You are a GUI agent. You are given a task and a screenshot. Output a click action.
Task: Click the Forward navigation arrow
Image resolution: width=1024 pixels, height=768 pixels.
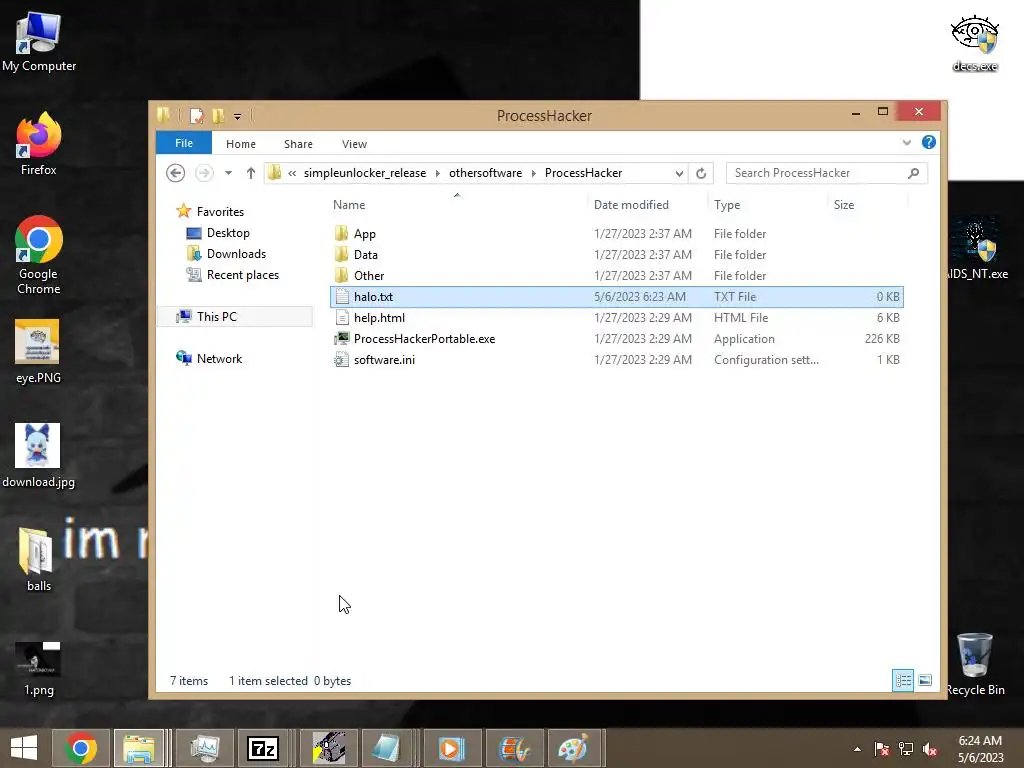(x=204, y=173)
